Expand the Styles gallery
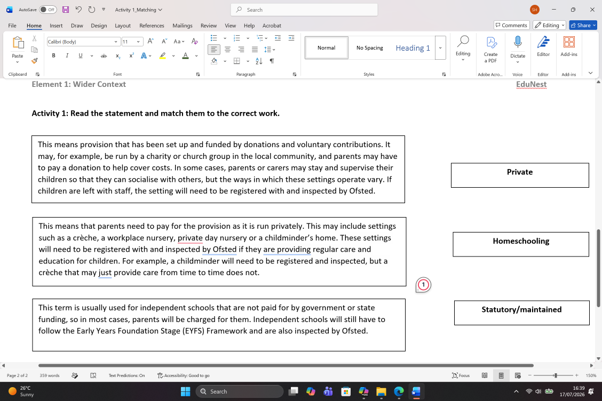 click(x=440, y=48)
